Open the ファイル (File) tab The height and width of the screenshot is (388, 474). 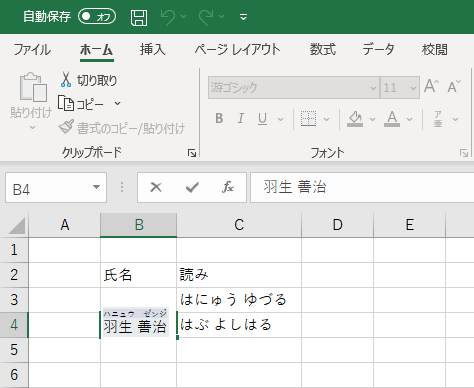pyautogui.click(x=32, y=50)
